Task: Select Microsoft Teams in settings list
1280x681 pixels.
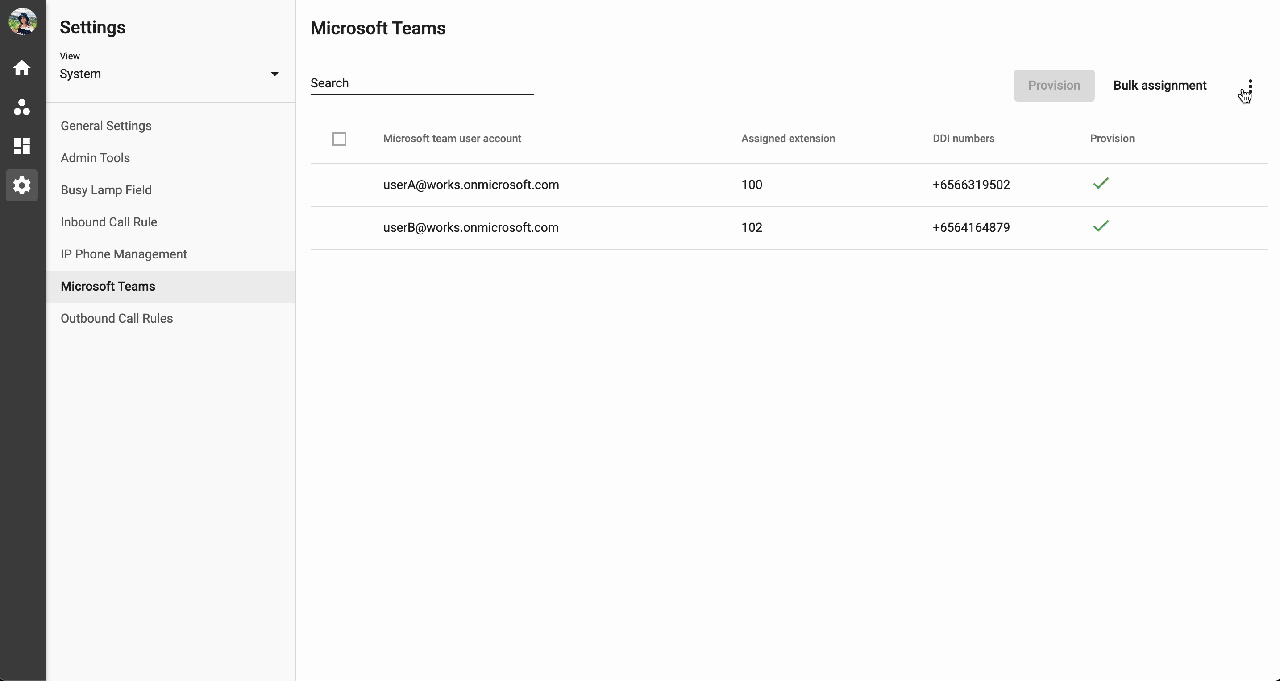Action: pyautogui.click(x=170, y=286)
